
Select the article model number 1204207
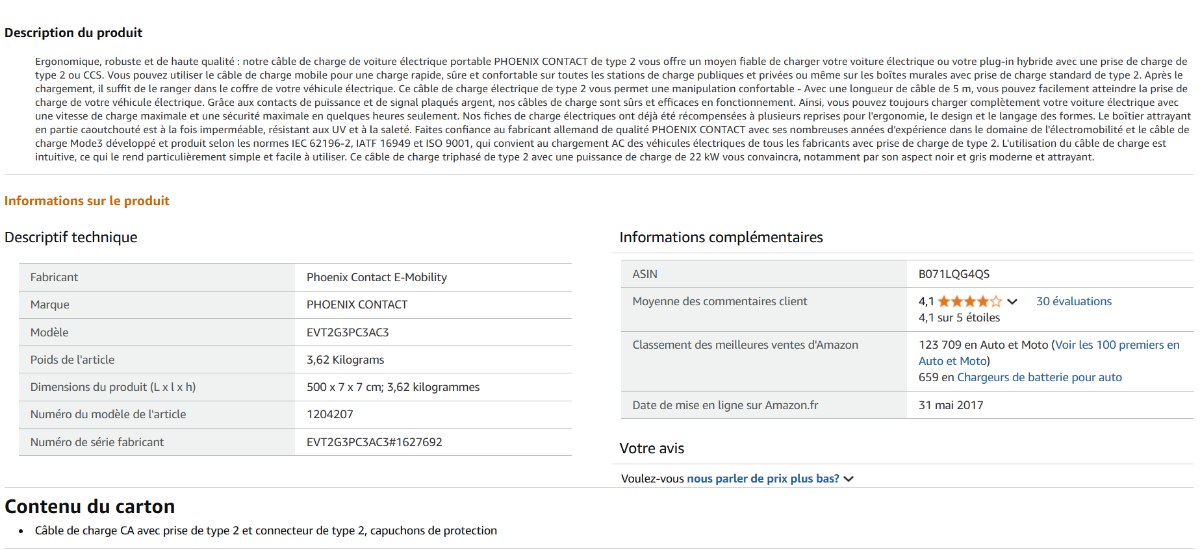pos(329,414)
